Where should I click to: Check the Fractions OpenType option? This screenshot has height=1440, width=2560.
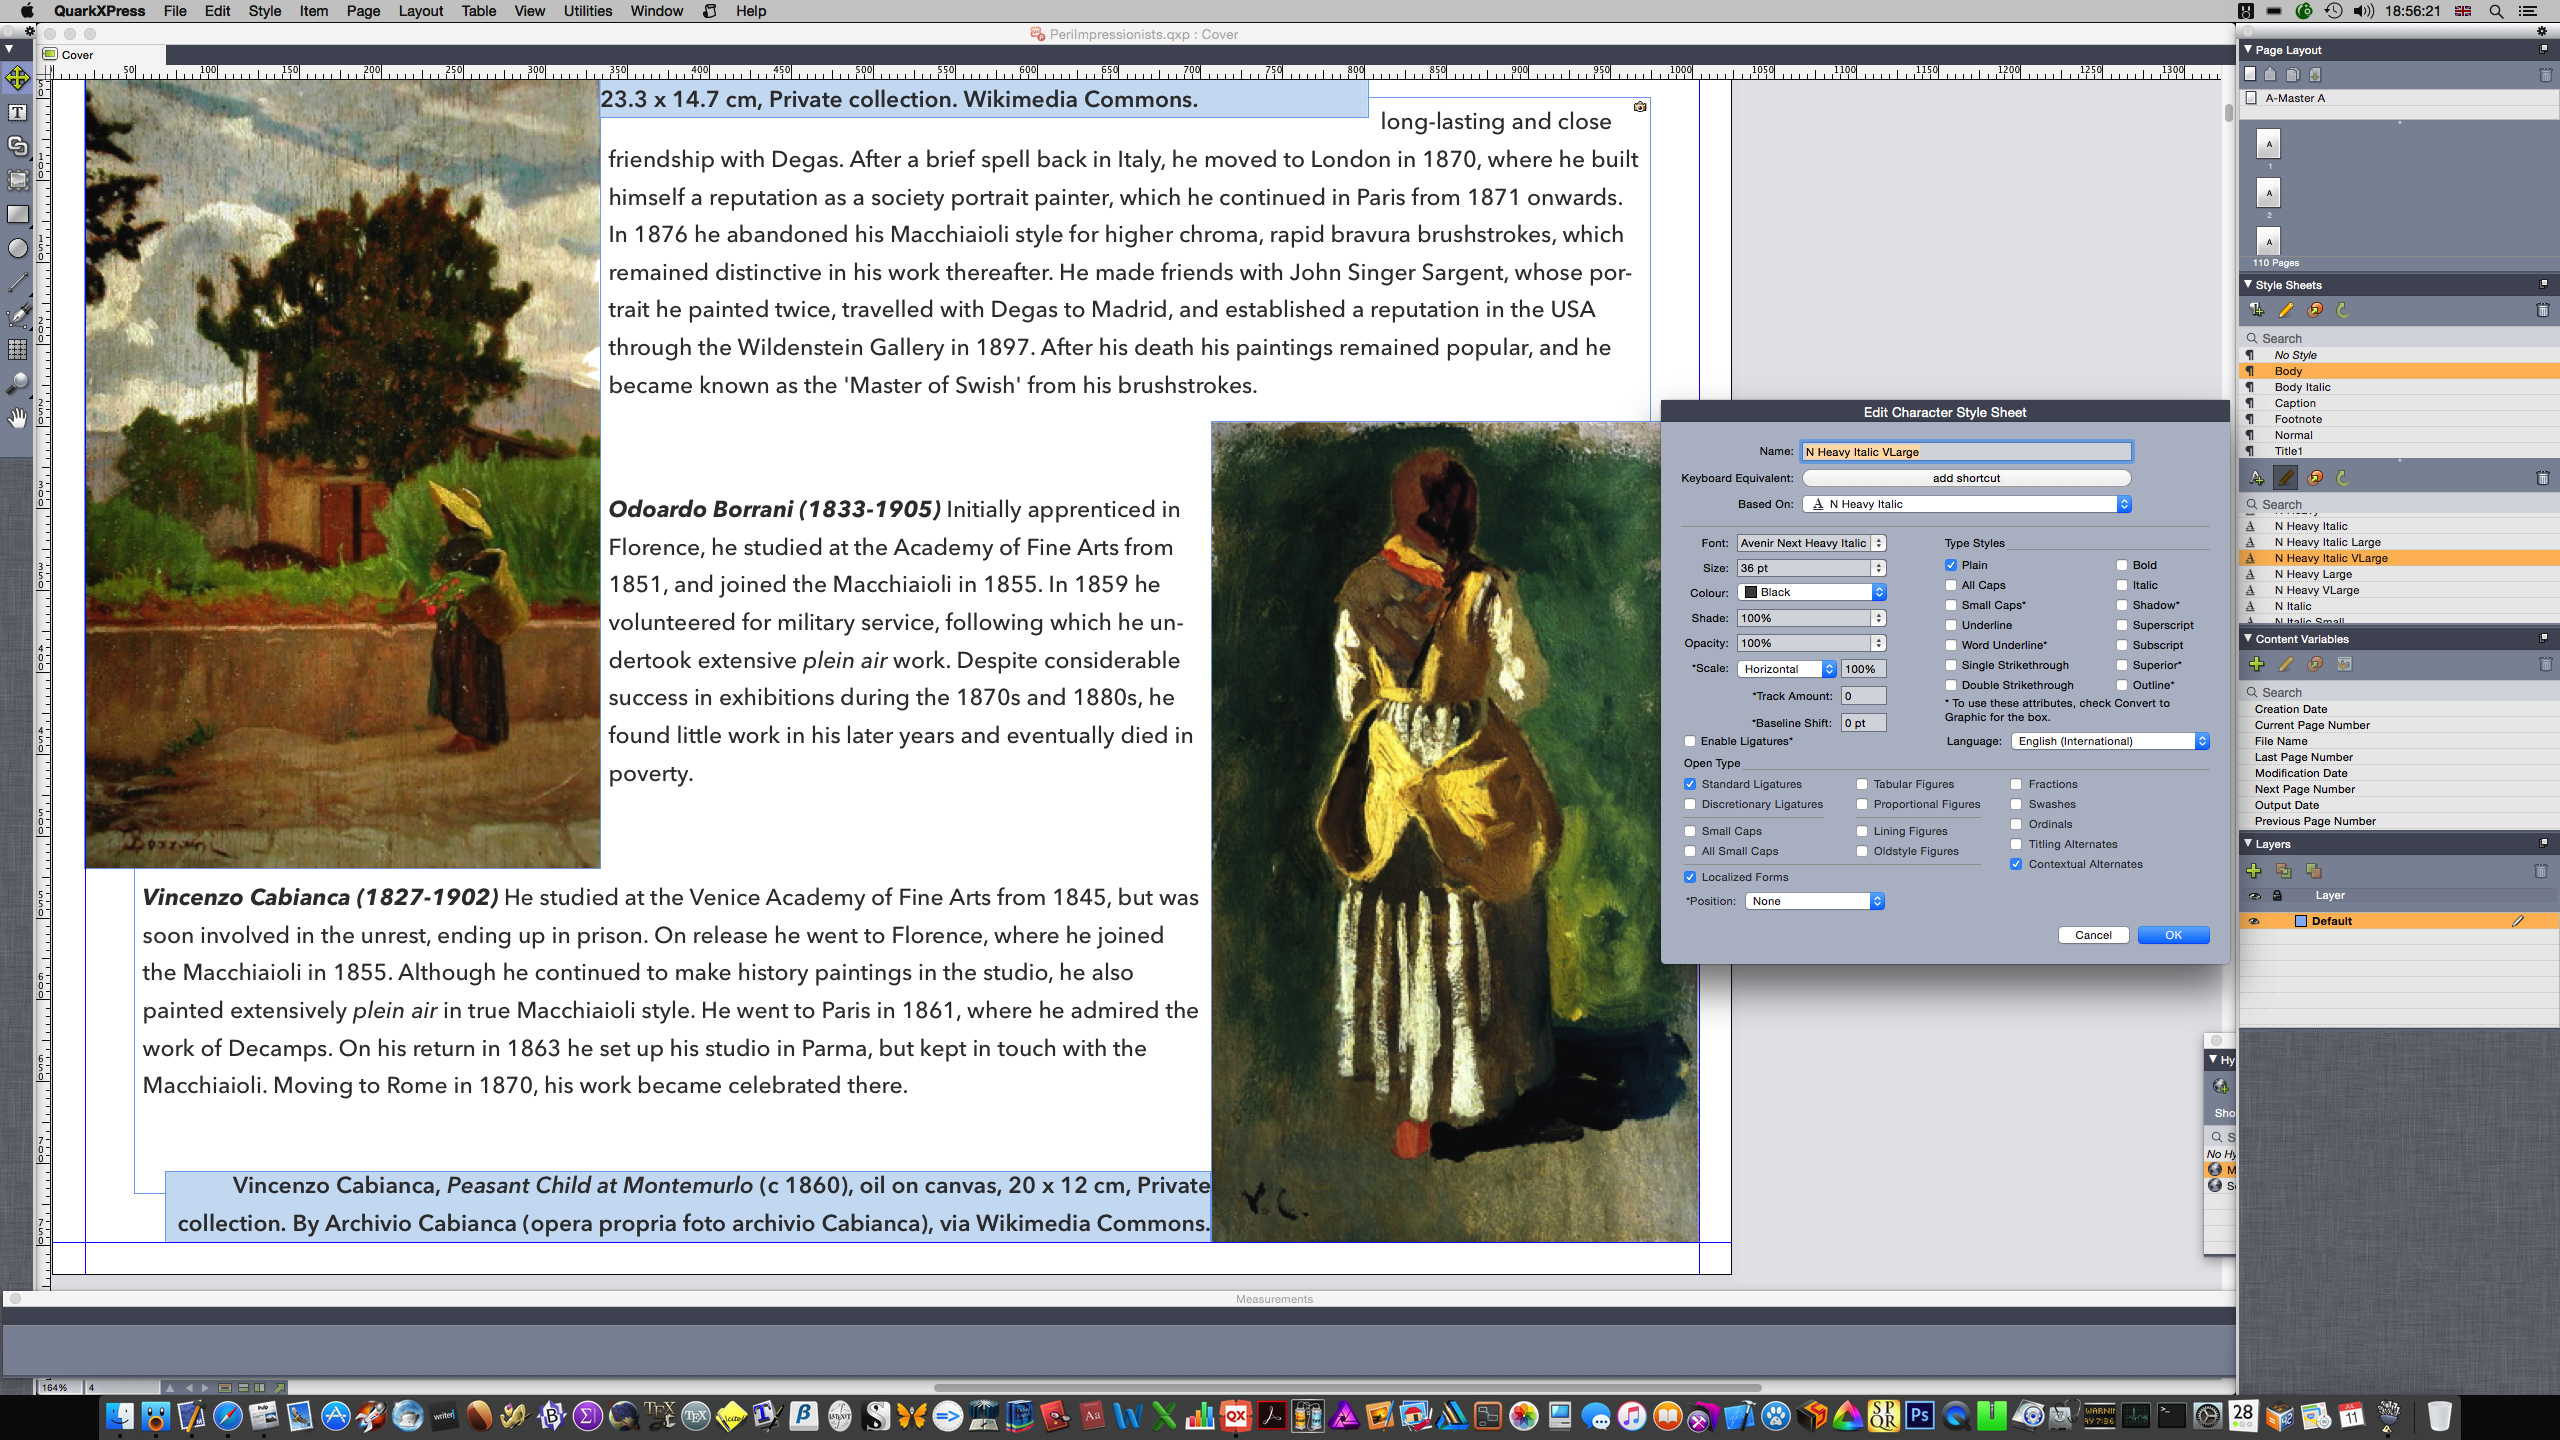(2016, 784)
